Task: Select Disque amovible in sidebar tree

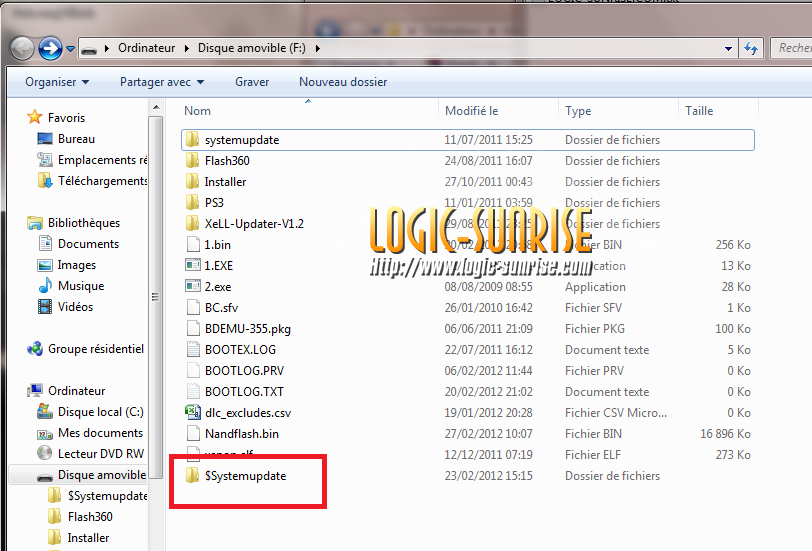Action: [x=102, y=475]
